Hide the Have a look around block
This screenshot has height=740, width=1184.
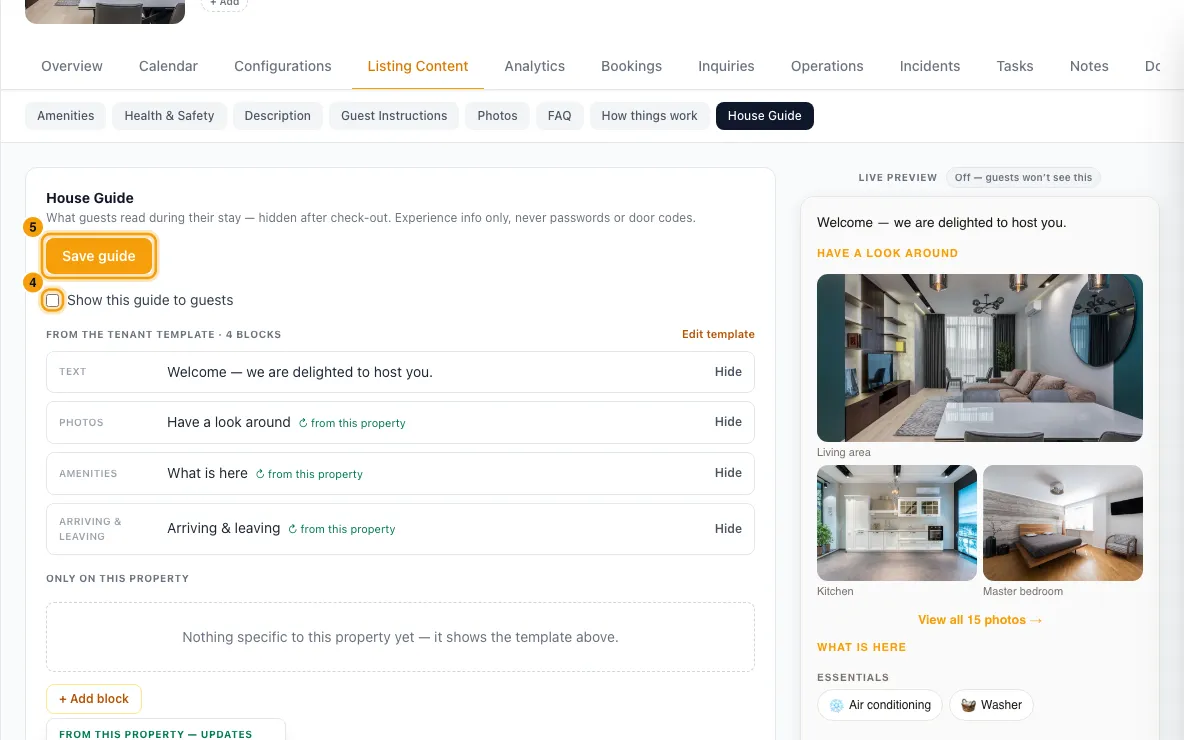[x=728, y=421]
